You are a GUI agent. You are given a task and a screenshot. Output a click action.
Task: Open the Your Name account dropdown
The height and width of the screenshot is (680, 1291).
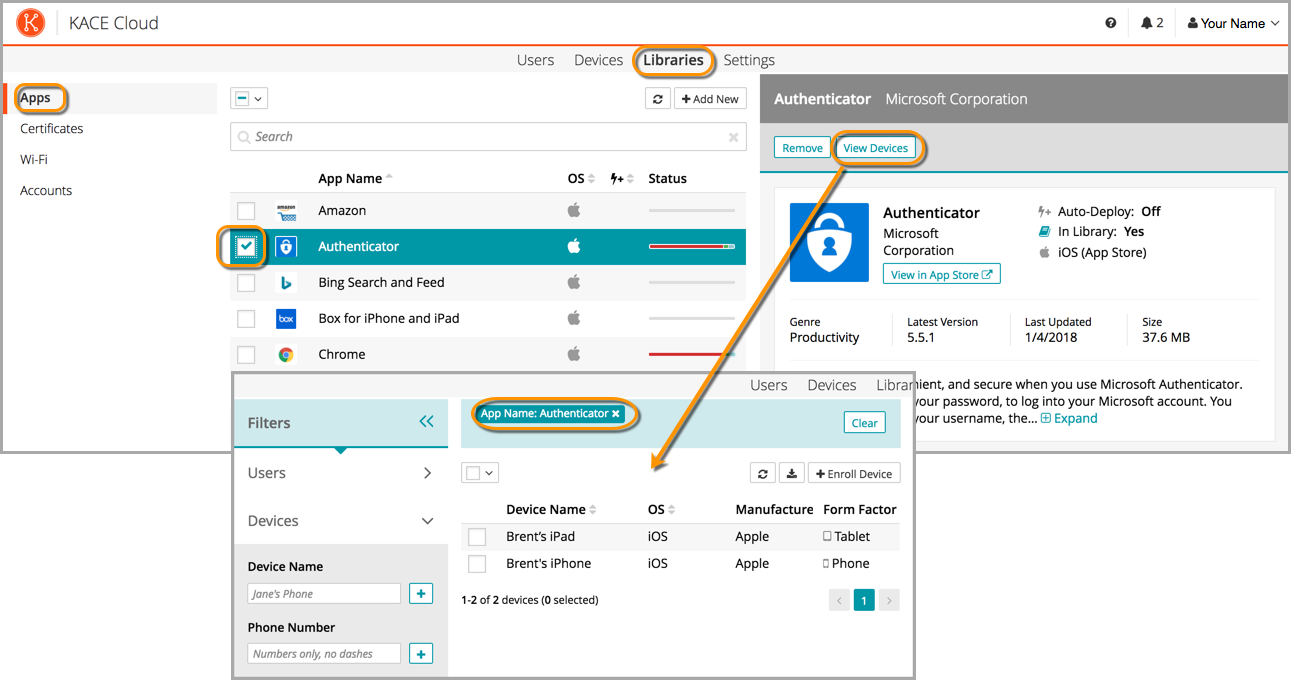click(1232, 23)
